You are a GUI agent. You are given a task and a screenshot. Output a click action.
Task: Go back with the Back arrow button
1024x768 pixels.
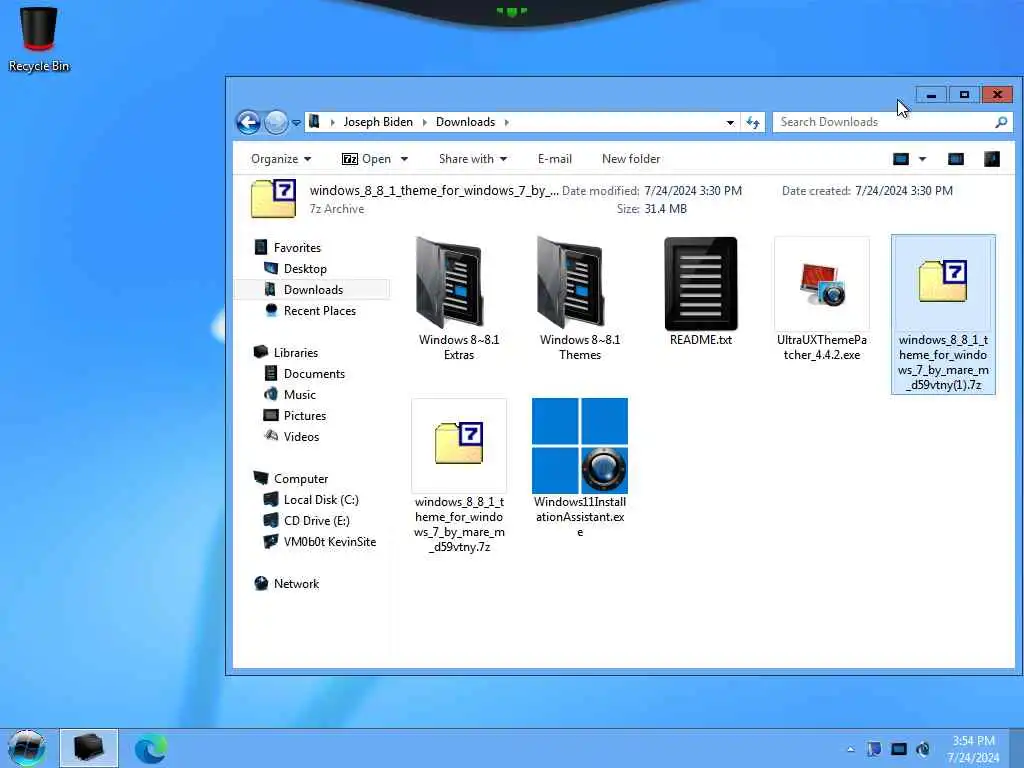(248, 122)
